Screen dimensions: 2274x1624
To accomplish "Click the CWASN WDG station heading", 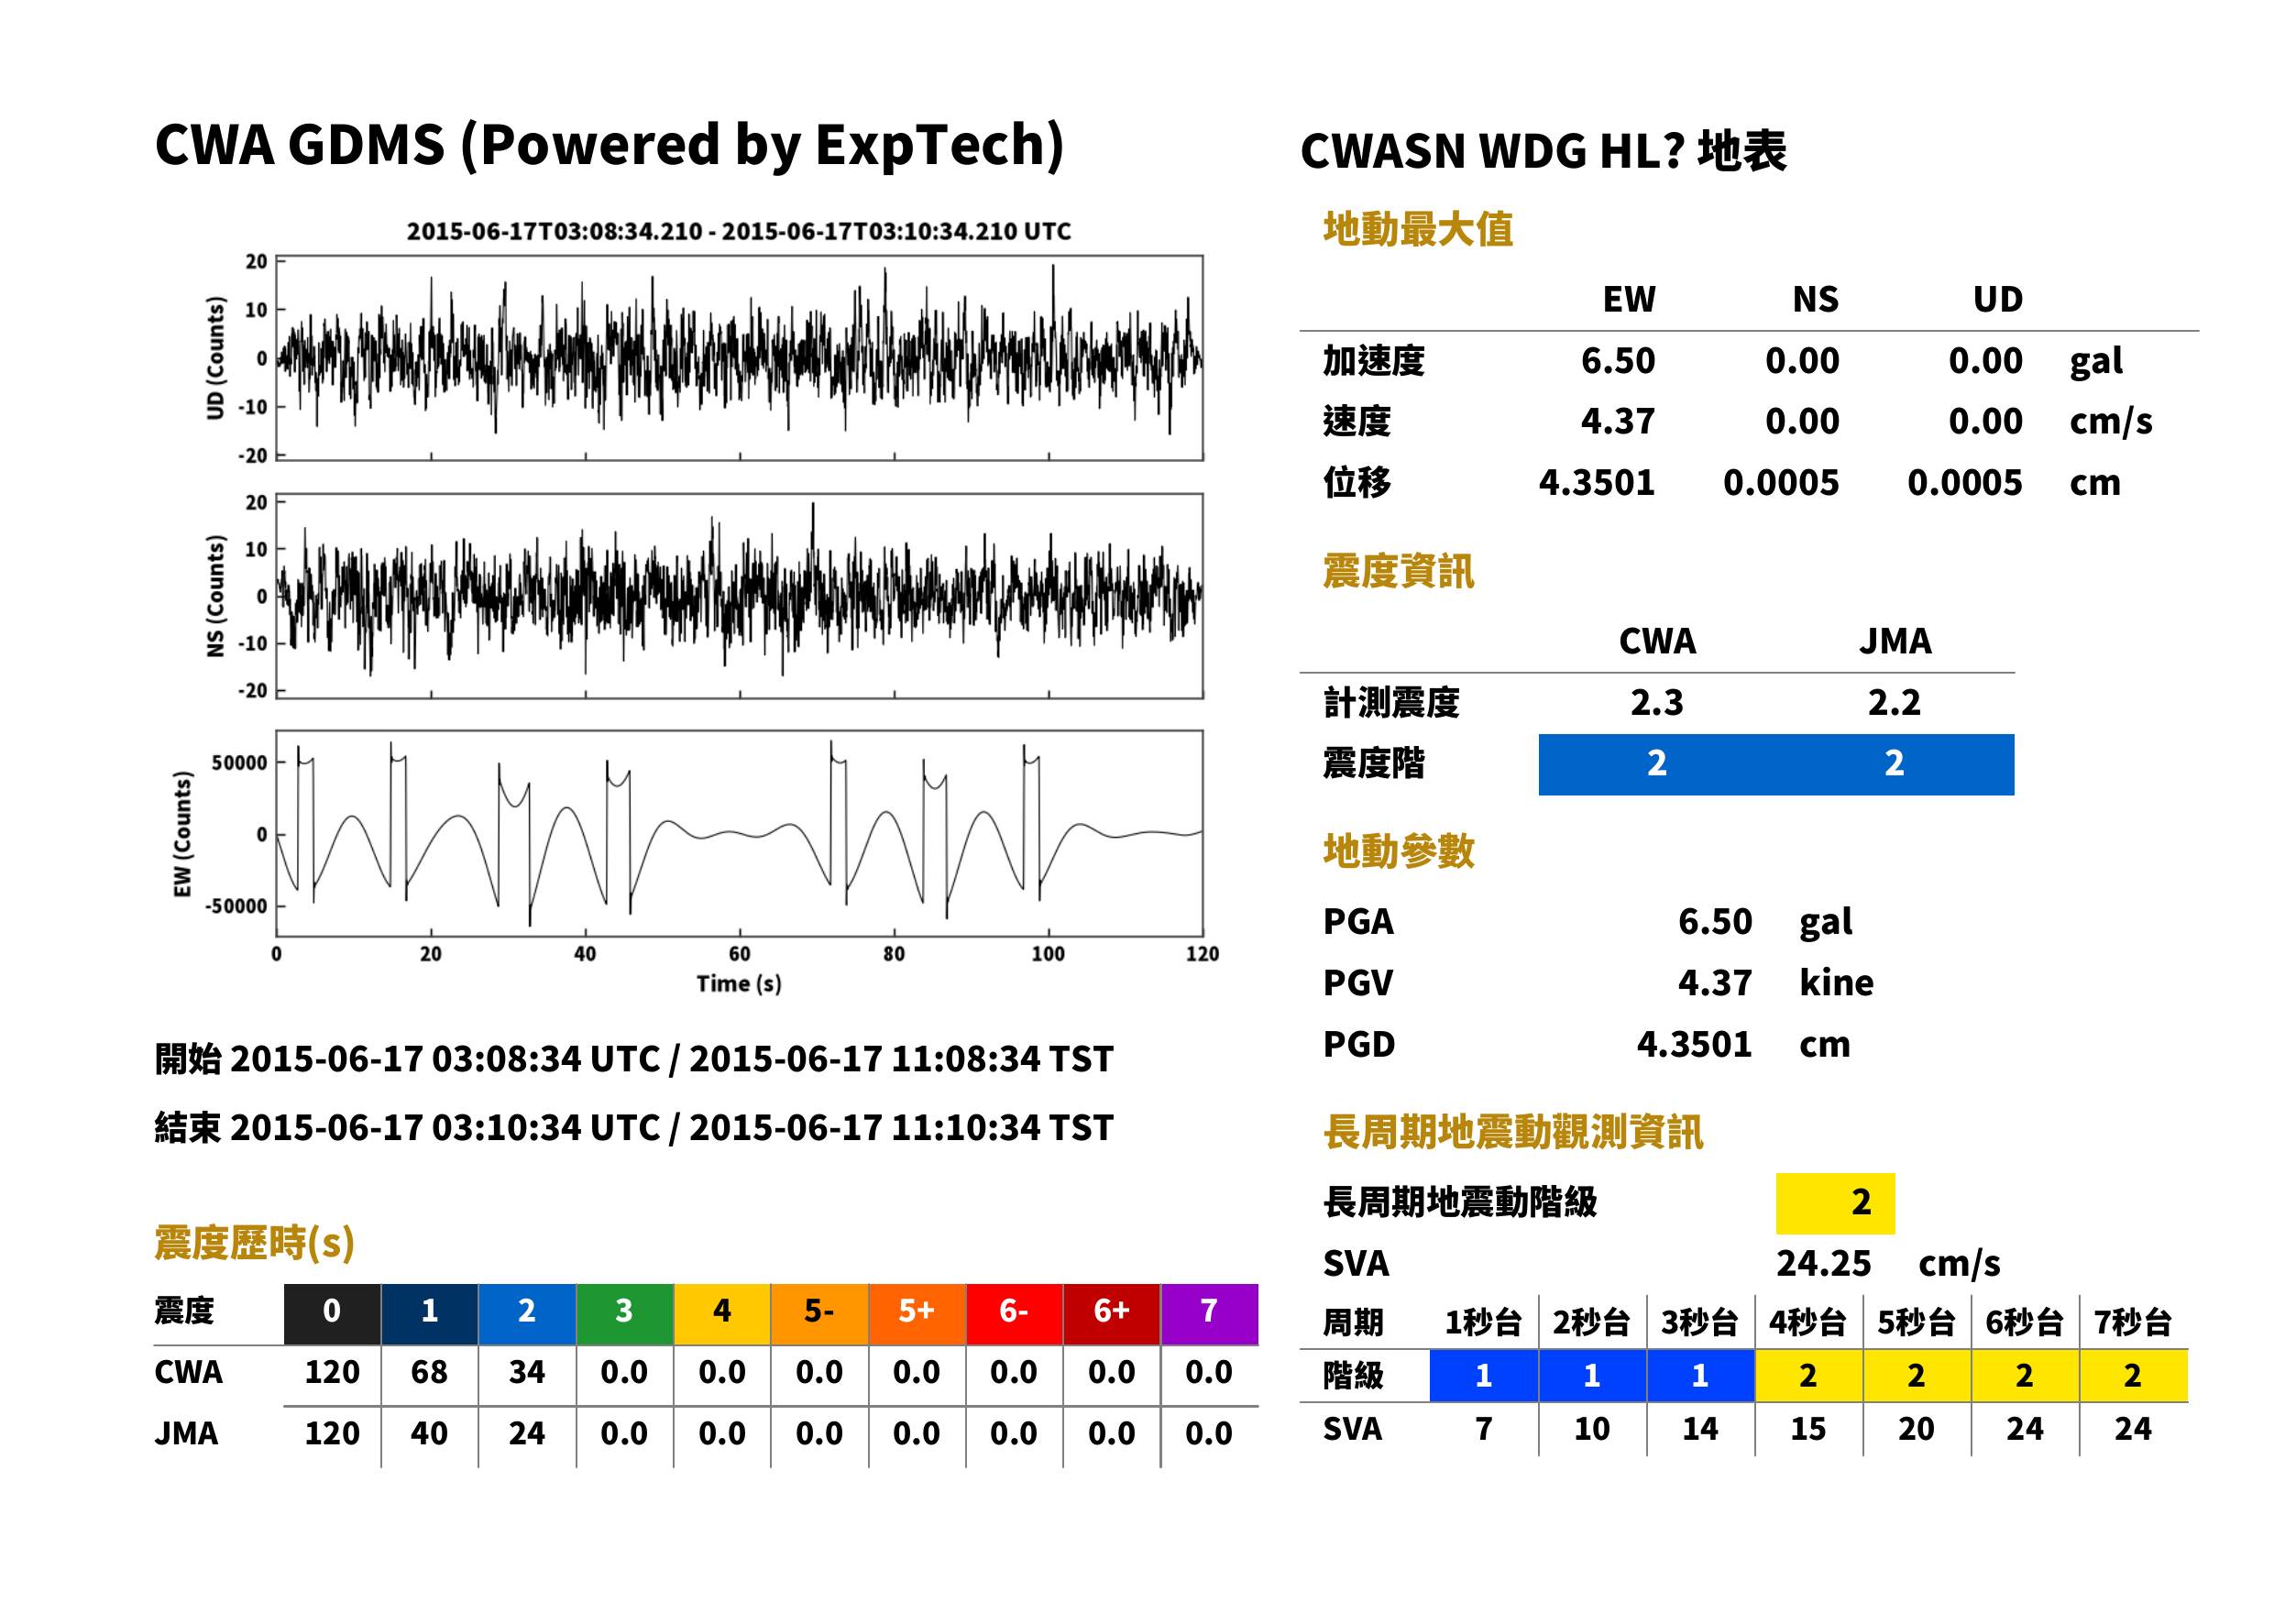I will pos(1543,152).
